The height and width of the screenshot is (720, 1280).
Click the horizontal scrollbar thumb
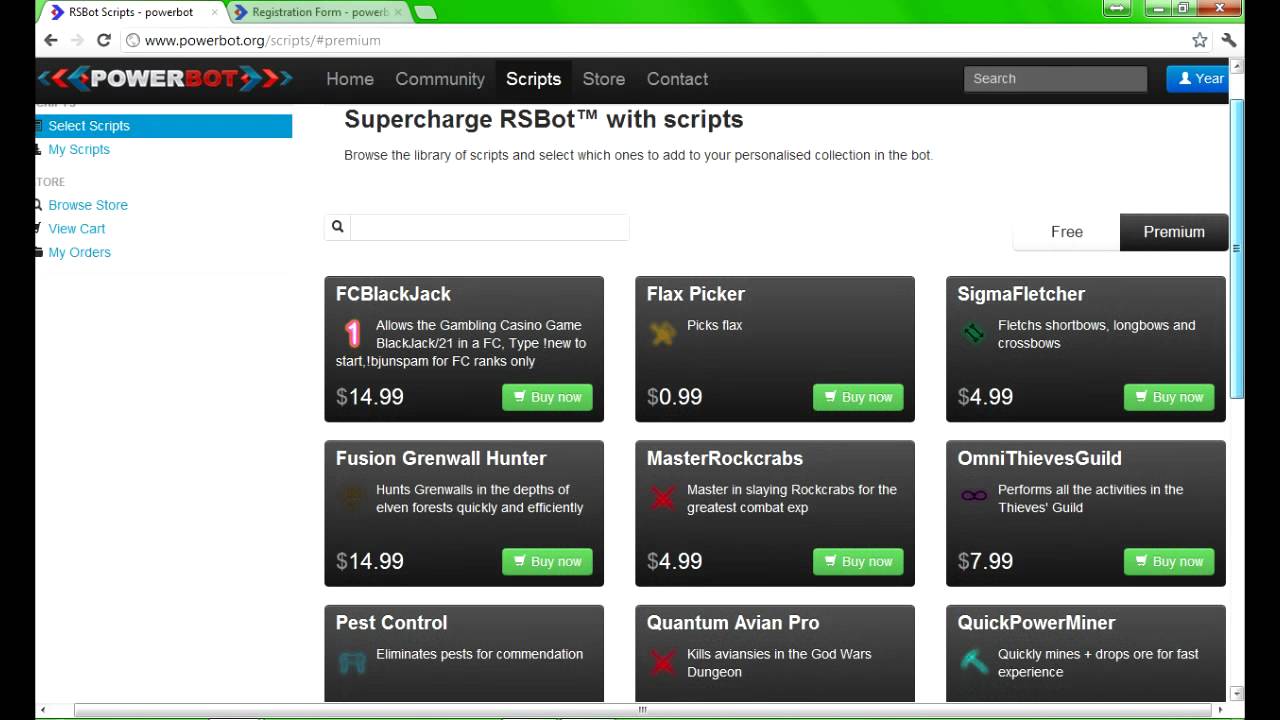[x=642, y=710]
